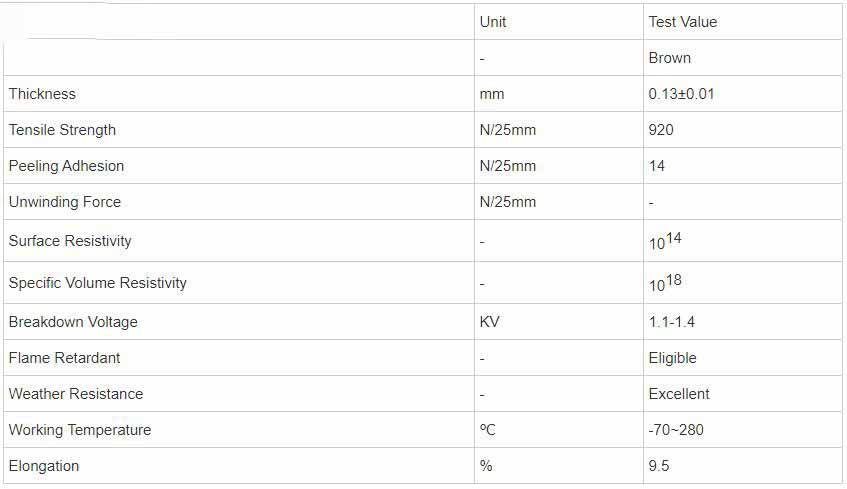Screen dimensions: 847x489
Task: Select the Elongation row label
Action: pyautogui.click(x=43, y=466)
